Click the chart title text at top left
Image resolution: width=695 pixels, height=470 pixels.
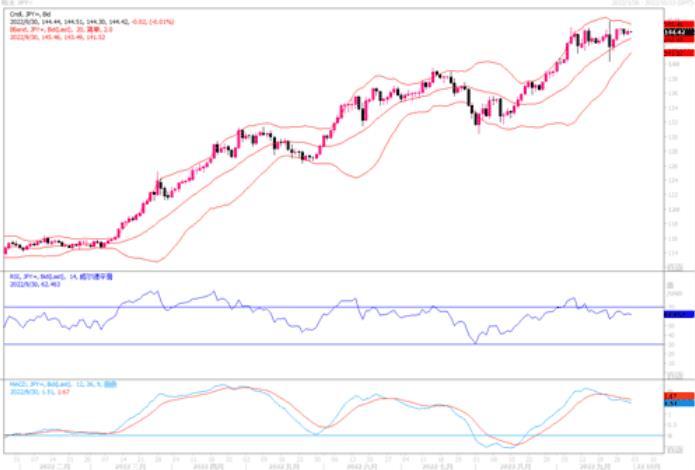pyautogui.click(x=15, y=3)
